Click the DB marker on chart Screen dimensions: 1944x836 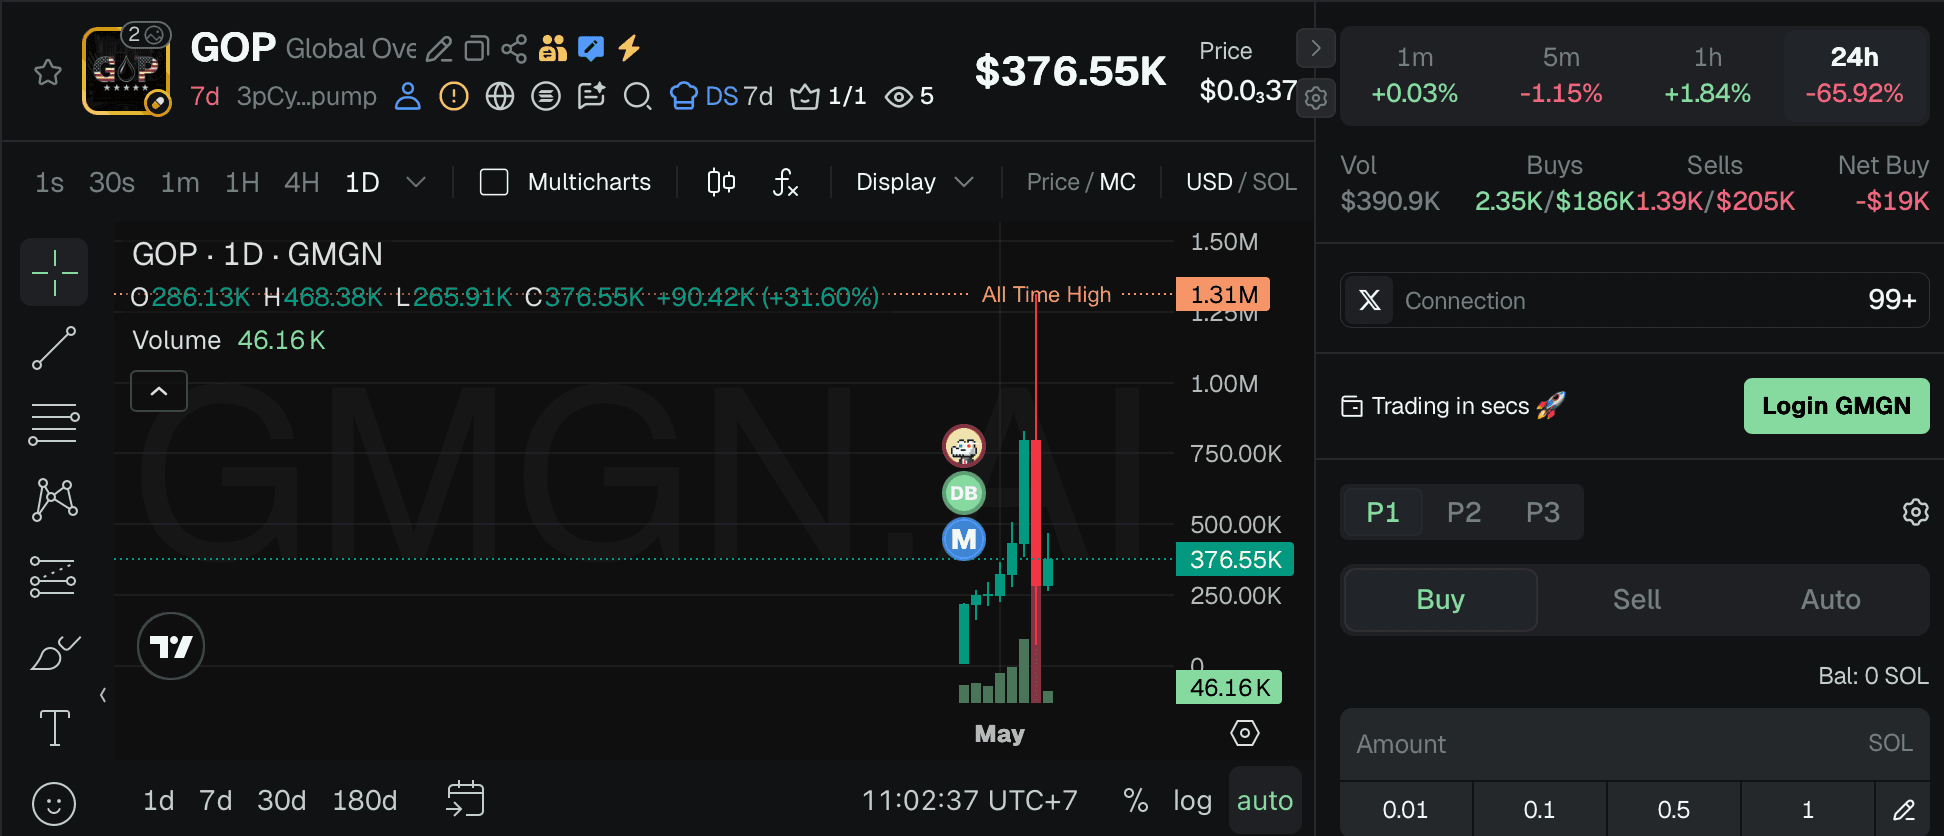point(964,493)
